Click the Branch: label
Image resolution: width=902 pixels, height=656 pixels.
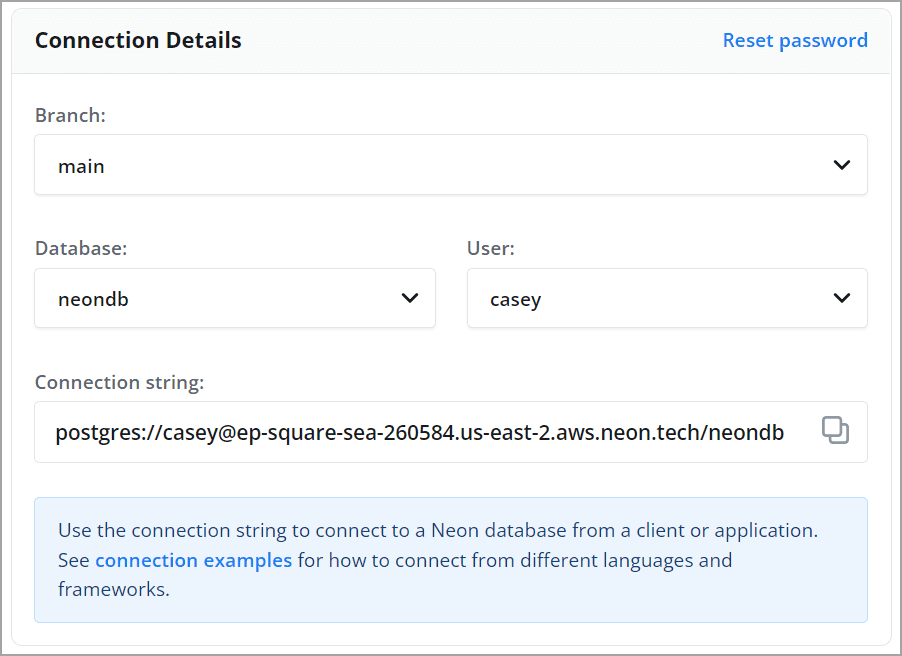coord(70,115)
